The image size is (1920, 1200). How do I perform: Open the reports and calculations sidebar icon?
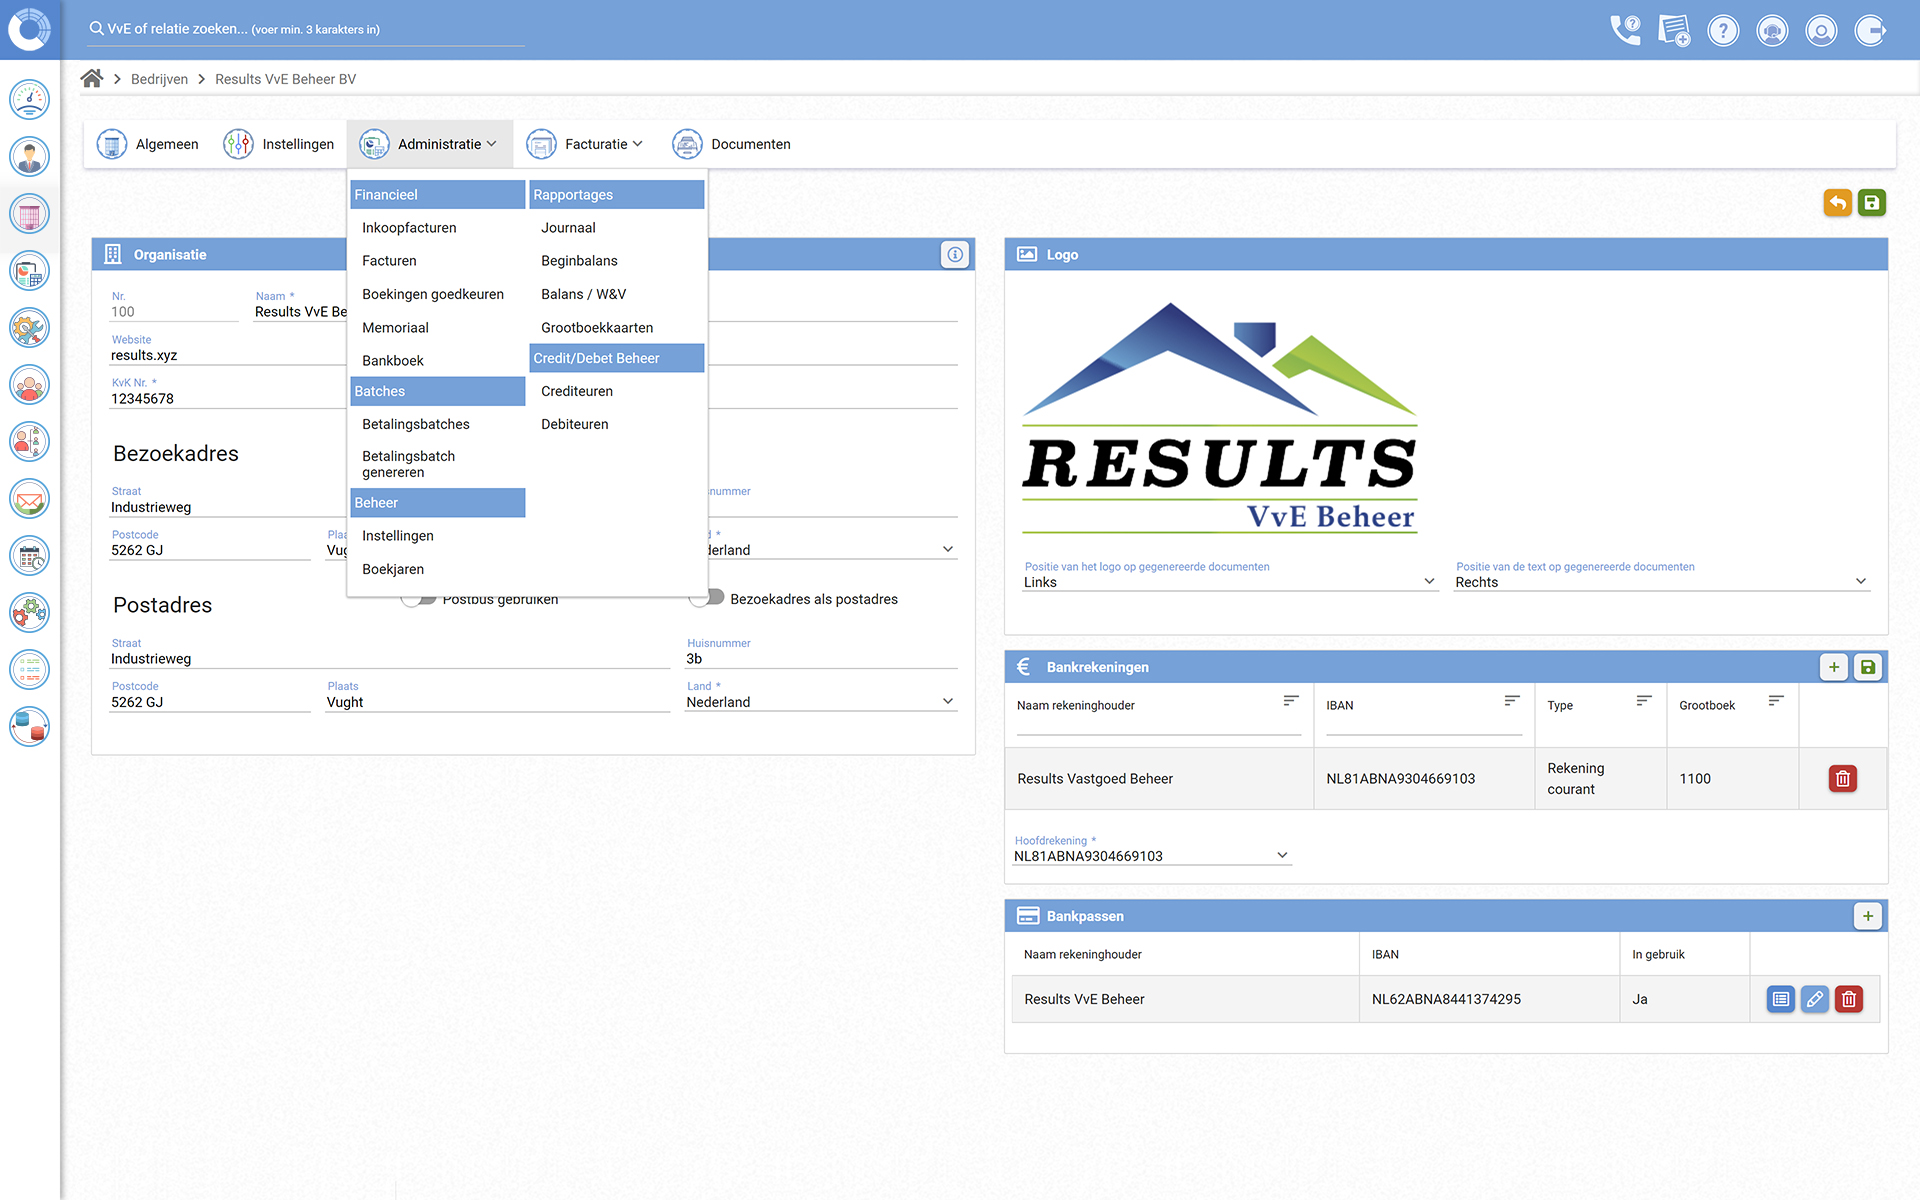coord(29,270)
